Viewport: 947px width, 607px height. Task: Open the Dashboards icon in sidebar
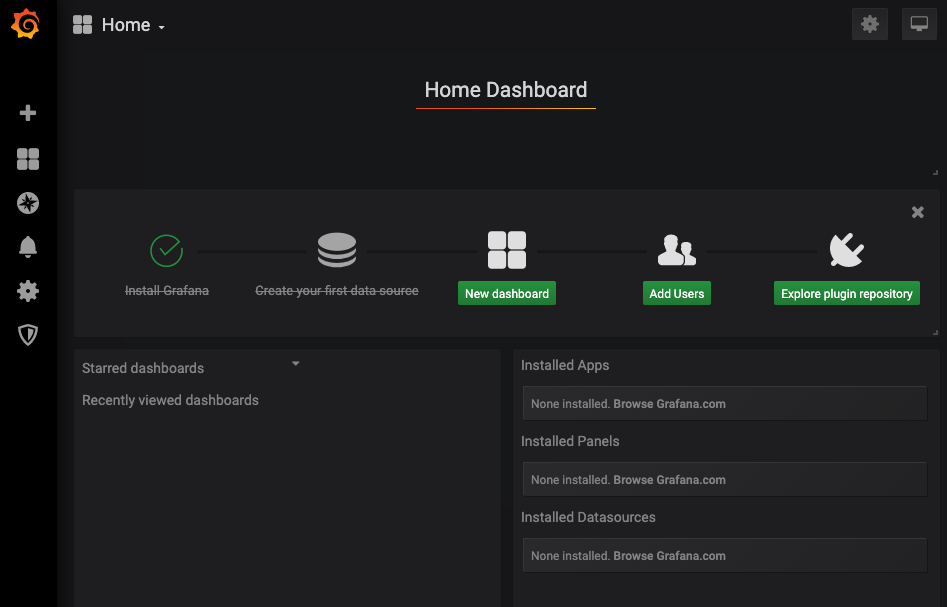[28, 159]
